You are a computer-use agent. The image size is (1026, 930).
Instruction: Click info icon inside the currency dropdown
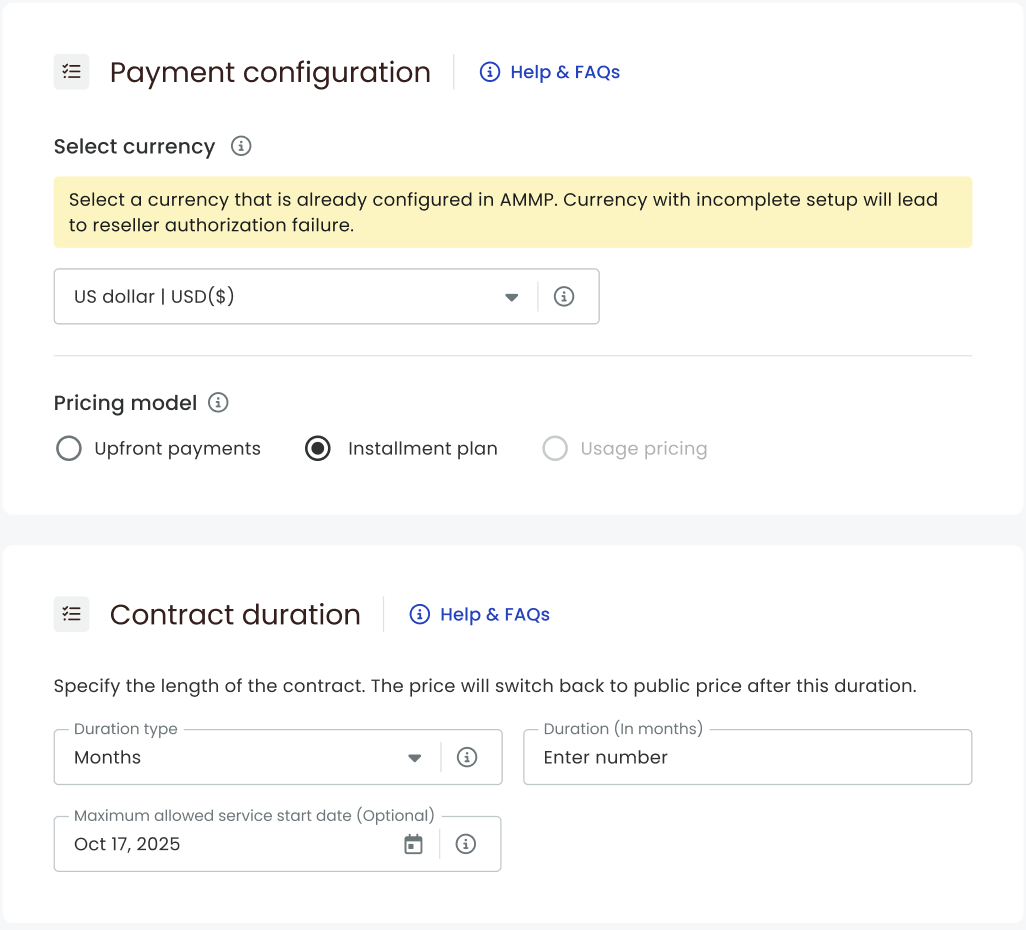click(x=564, y=296)
